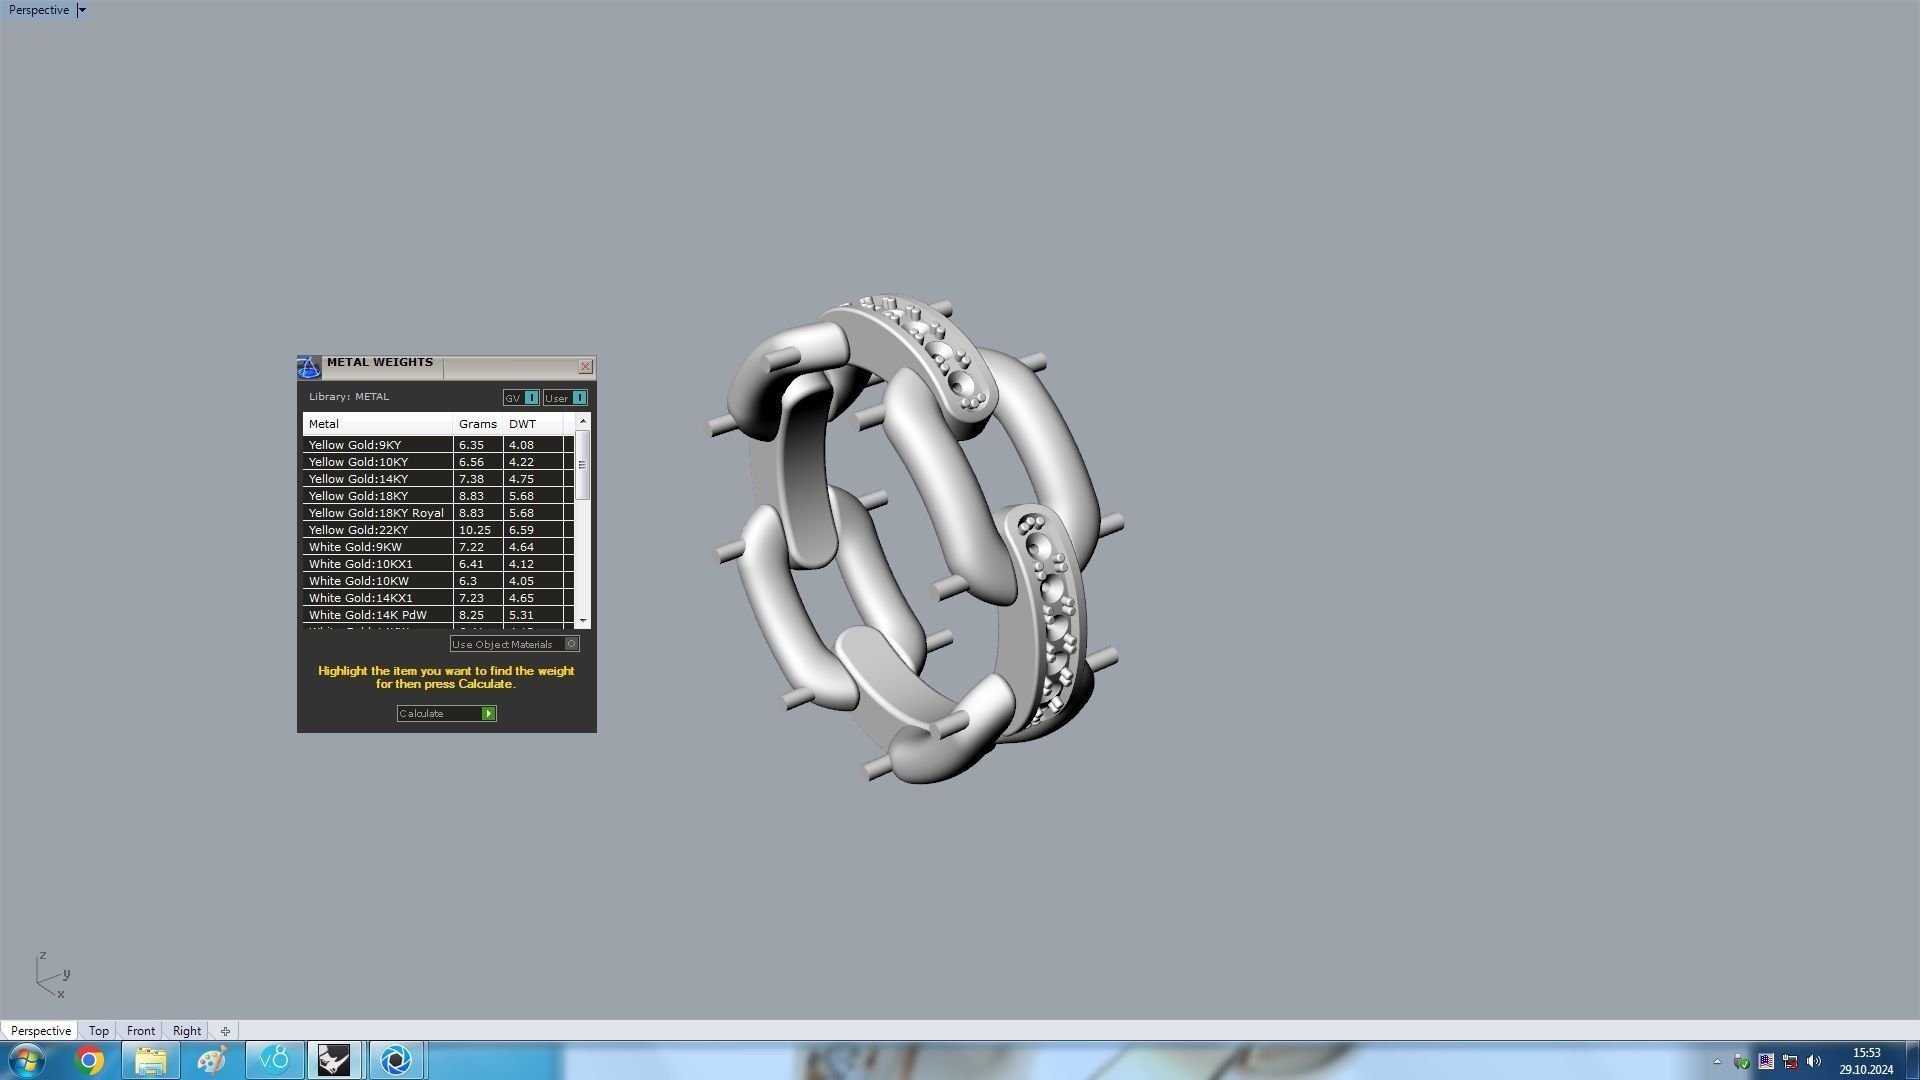The height and width of the screenshot is (1080, 1920).
Task: Click the metal list scroll down arrow
Action: point(583,620)
